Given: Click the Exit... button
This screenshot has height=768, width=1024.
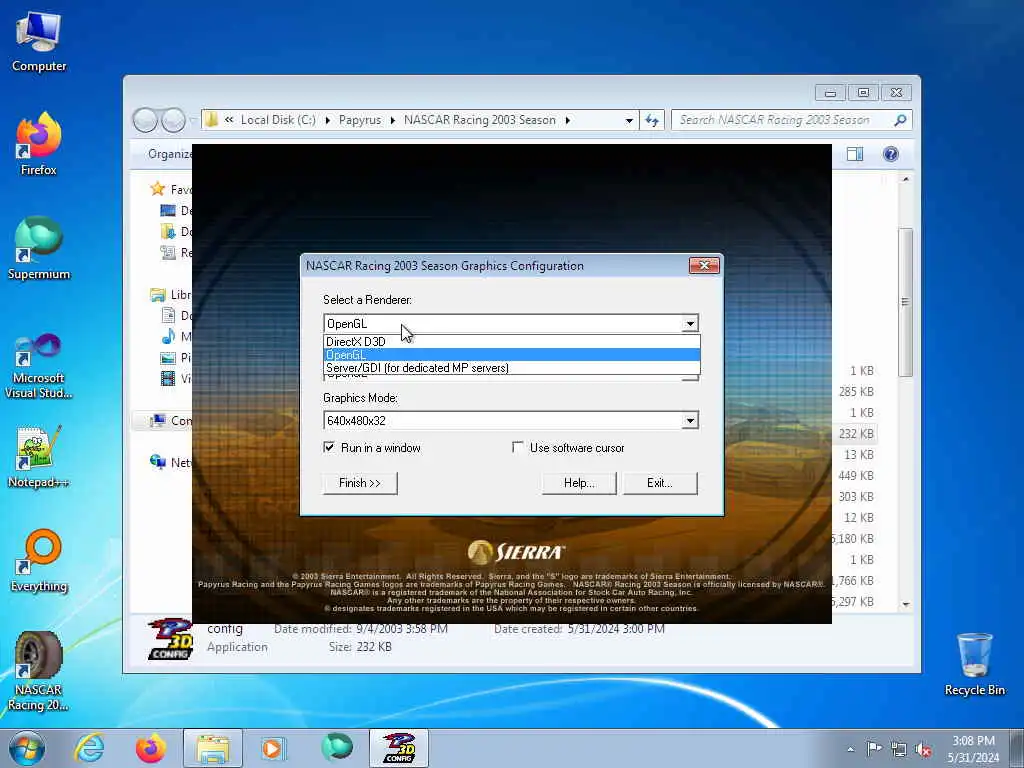Looking at the screenshot, I should [x=660, y=483].
